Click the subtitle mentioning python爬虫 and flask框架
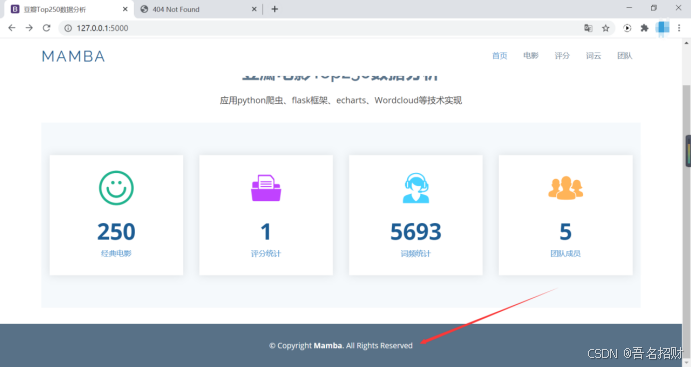 341,100
